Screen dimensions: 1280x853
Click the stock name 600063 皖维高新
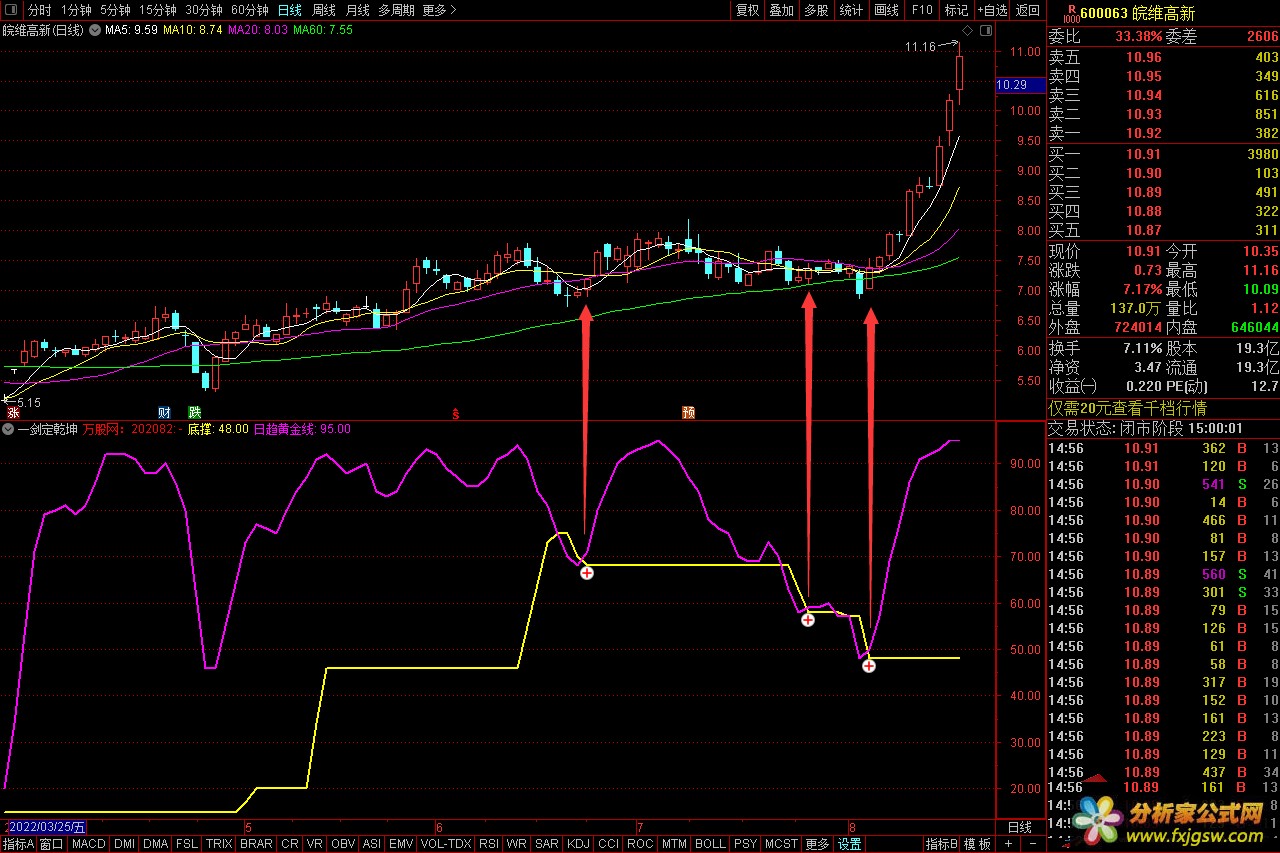tap(1138, 12)
